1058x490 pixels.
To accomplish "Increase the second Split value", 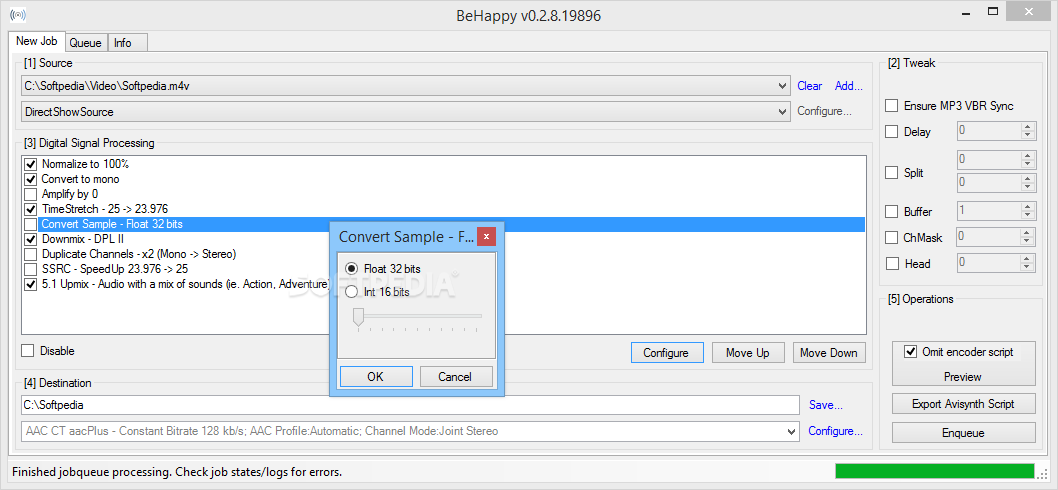I will [1028, 178].
